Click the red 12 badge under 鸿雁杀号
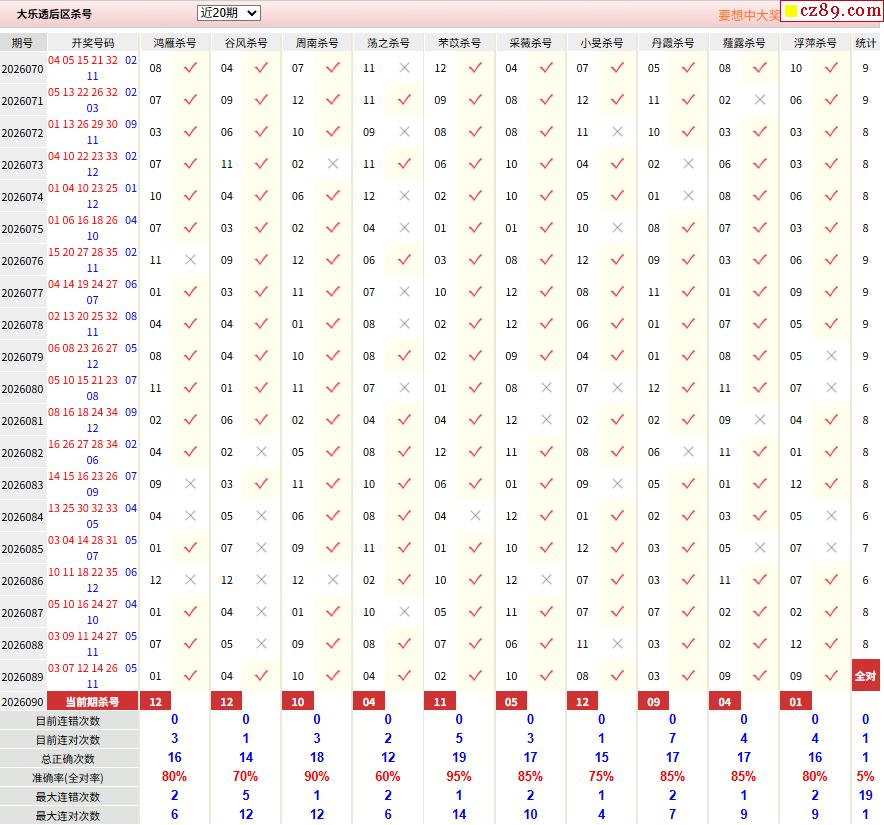The image size is (884, 825). (156, 702)
